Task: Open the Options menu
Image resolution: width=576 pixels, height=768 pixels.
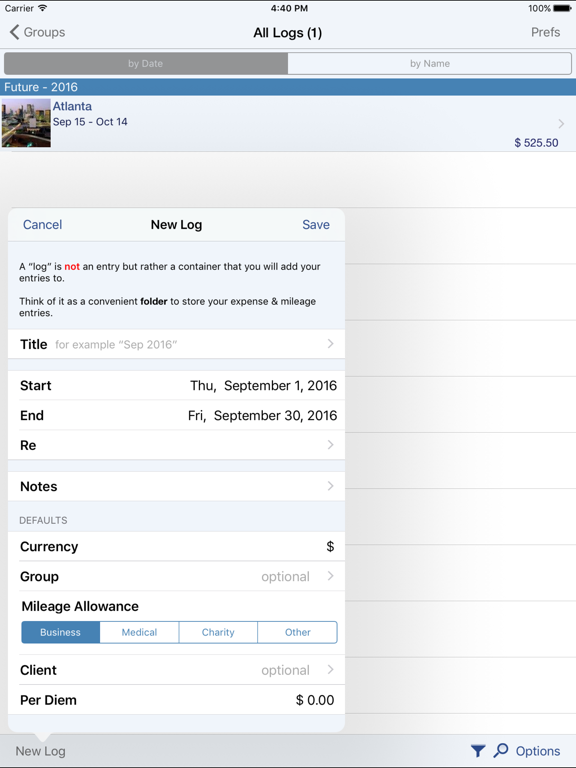Action: [538, 751]
